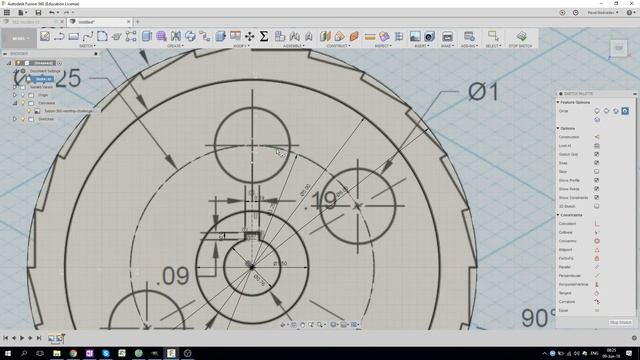Apply the Parallel constraint
Viewport: 640px width, 360px height.
pos(597,267)
